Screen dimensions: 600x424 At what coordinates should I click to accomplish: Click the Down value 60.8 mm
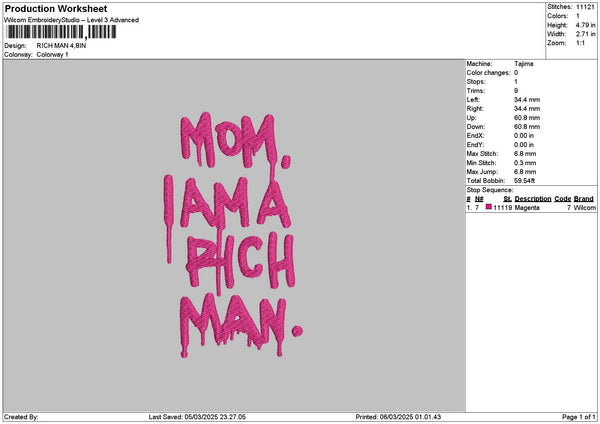pyautogui.click(x=527, y=127)
